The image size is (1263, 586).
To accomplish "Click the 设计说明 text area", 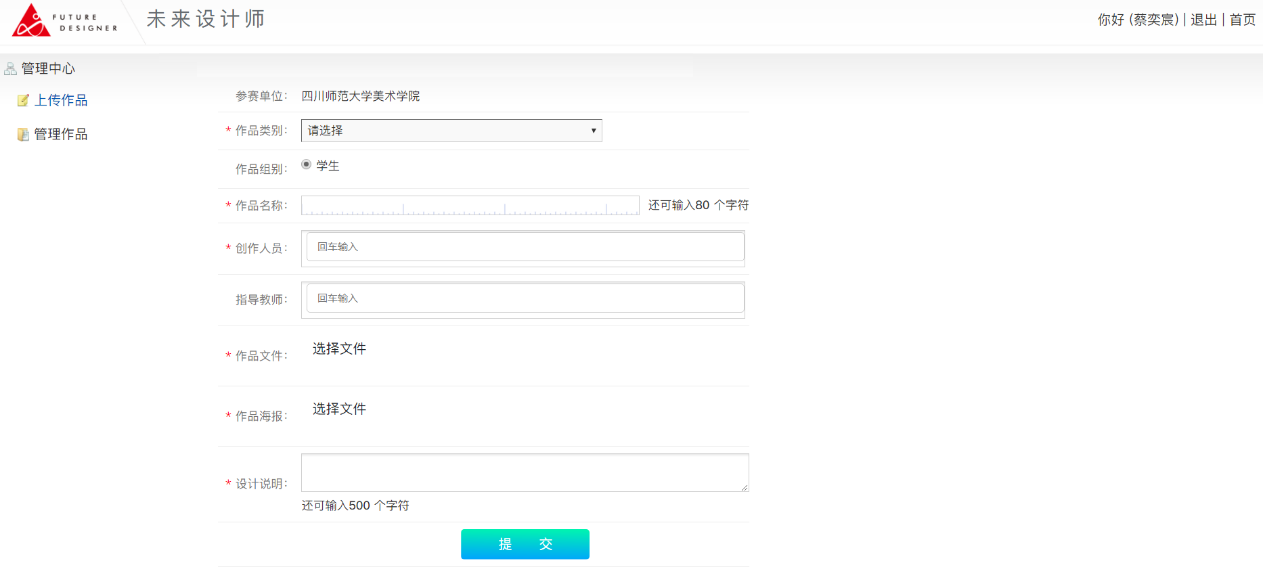I will 525,473.
